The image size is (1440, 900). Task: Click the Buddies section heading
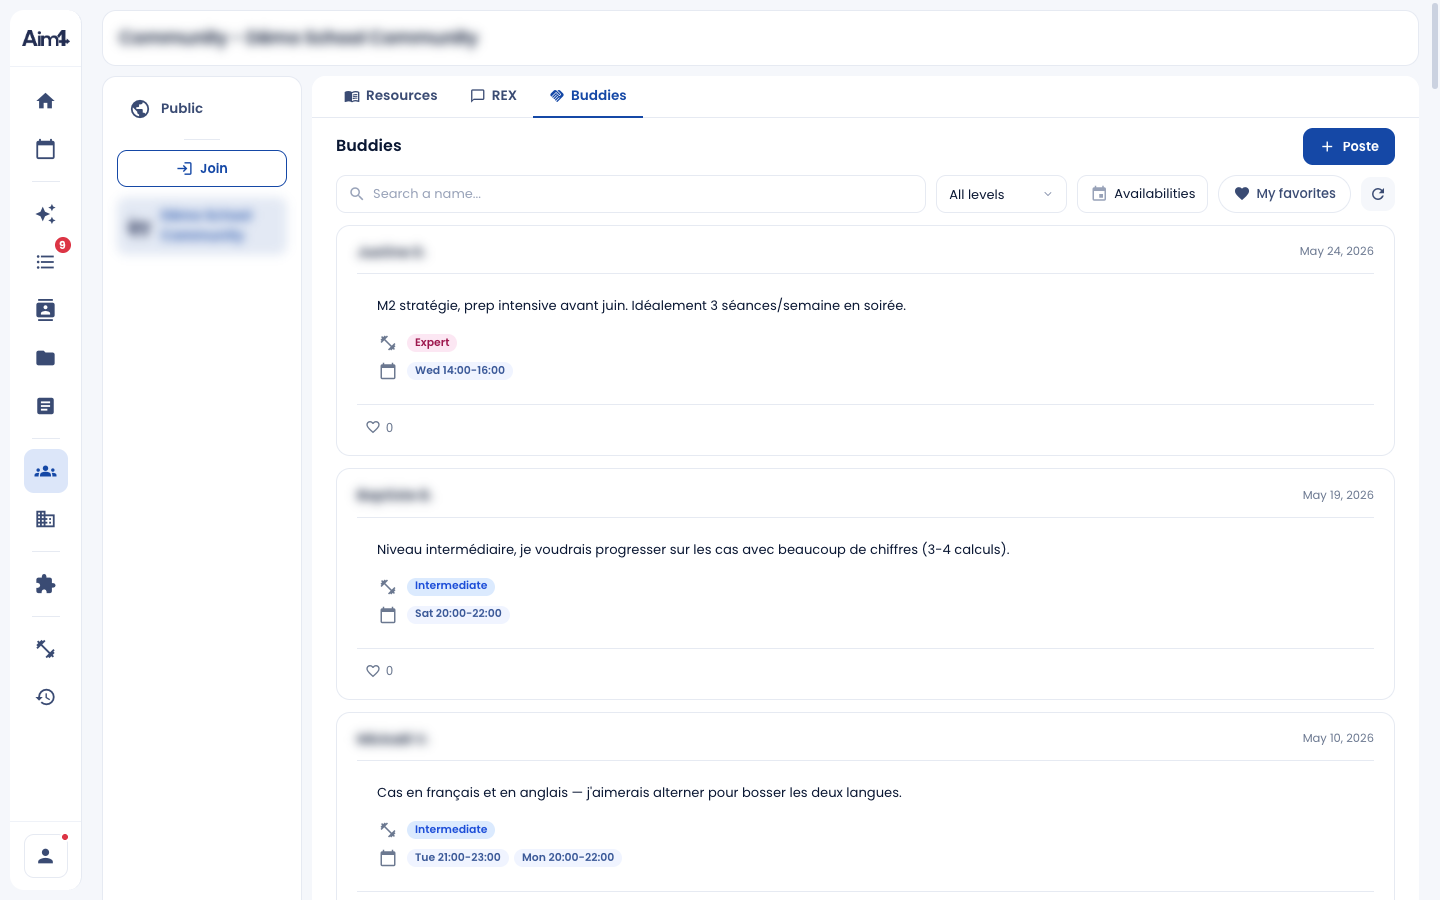pyautogui.click(x=369, y=146)
